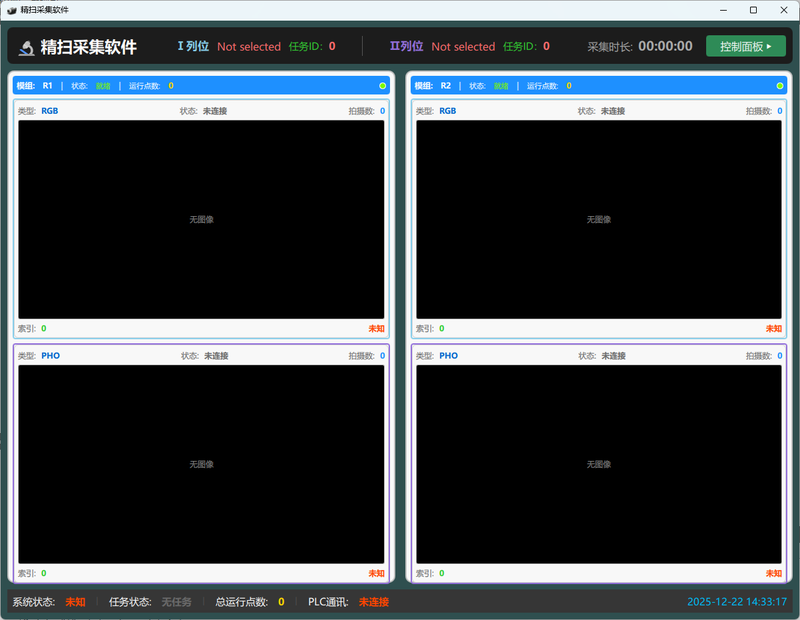Click the date-time display in status bar

point(737,602)
